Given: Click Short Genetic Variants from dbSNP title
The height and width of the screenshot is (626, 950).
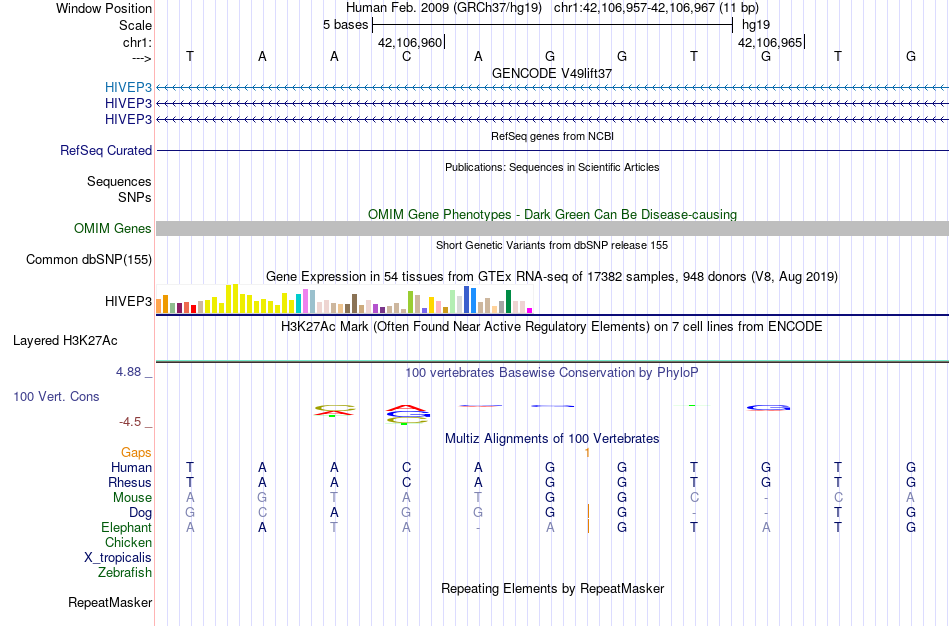Looking at the screenshot, I should tap(552, 245).
